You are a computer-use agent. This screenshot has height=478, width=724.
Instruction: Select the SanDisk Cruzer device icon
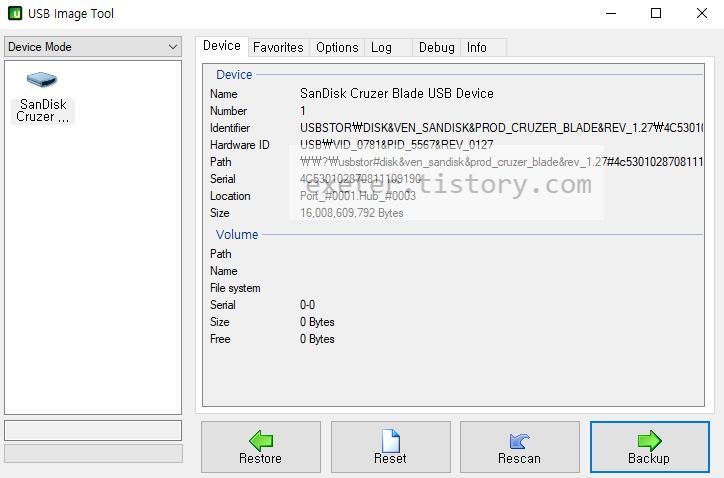click(x=42, y=97)
